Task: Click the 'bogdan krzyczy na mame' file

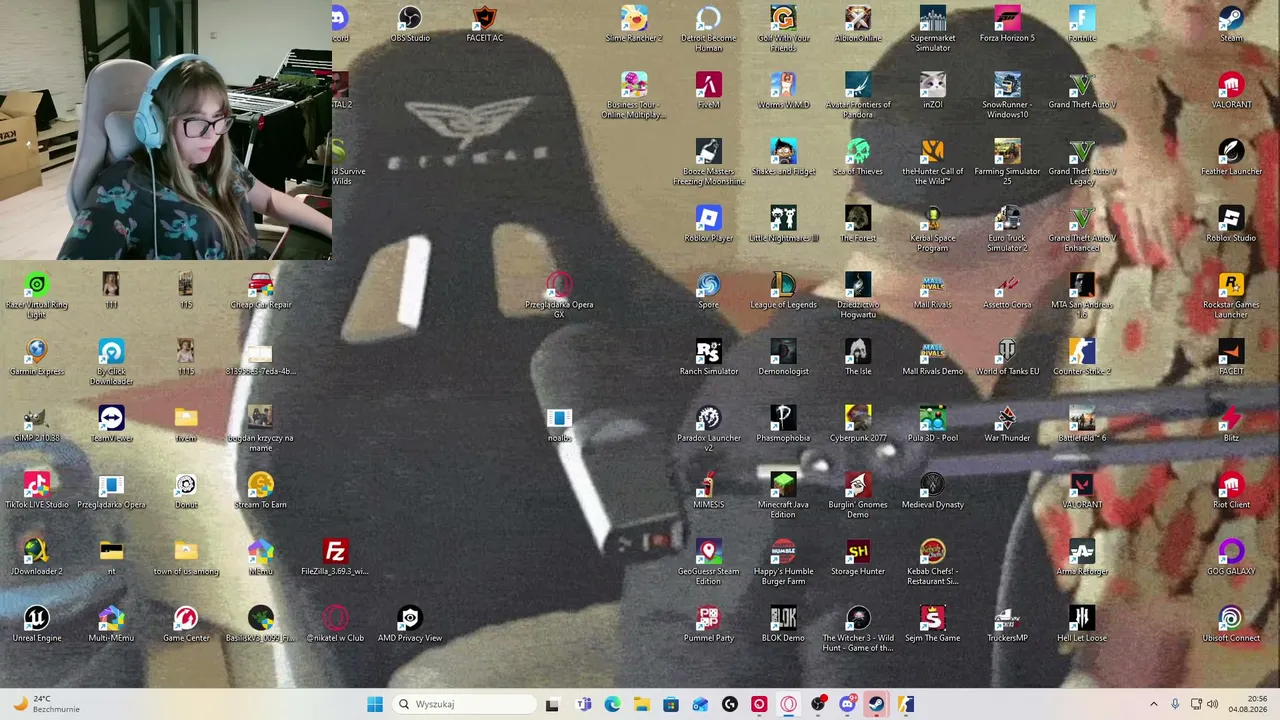Action: 260,429
